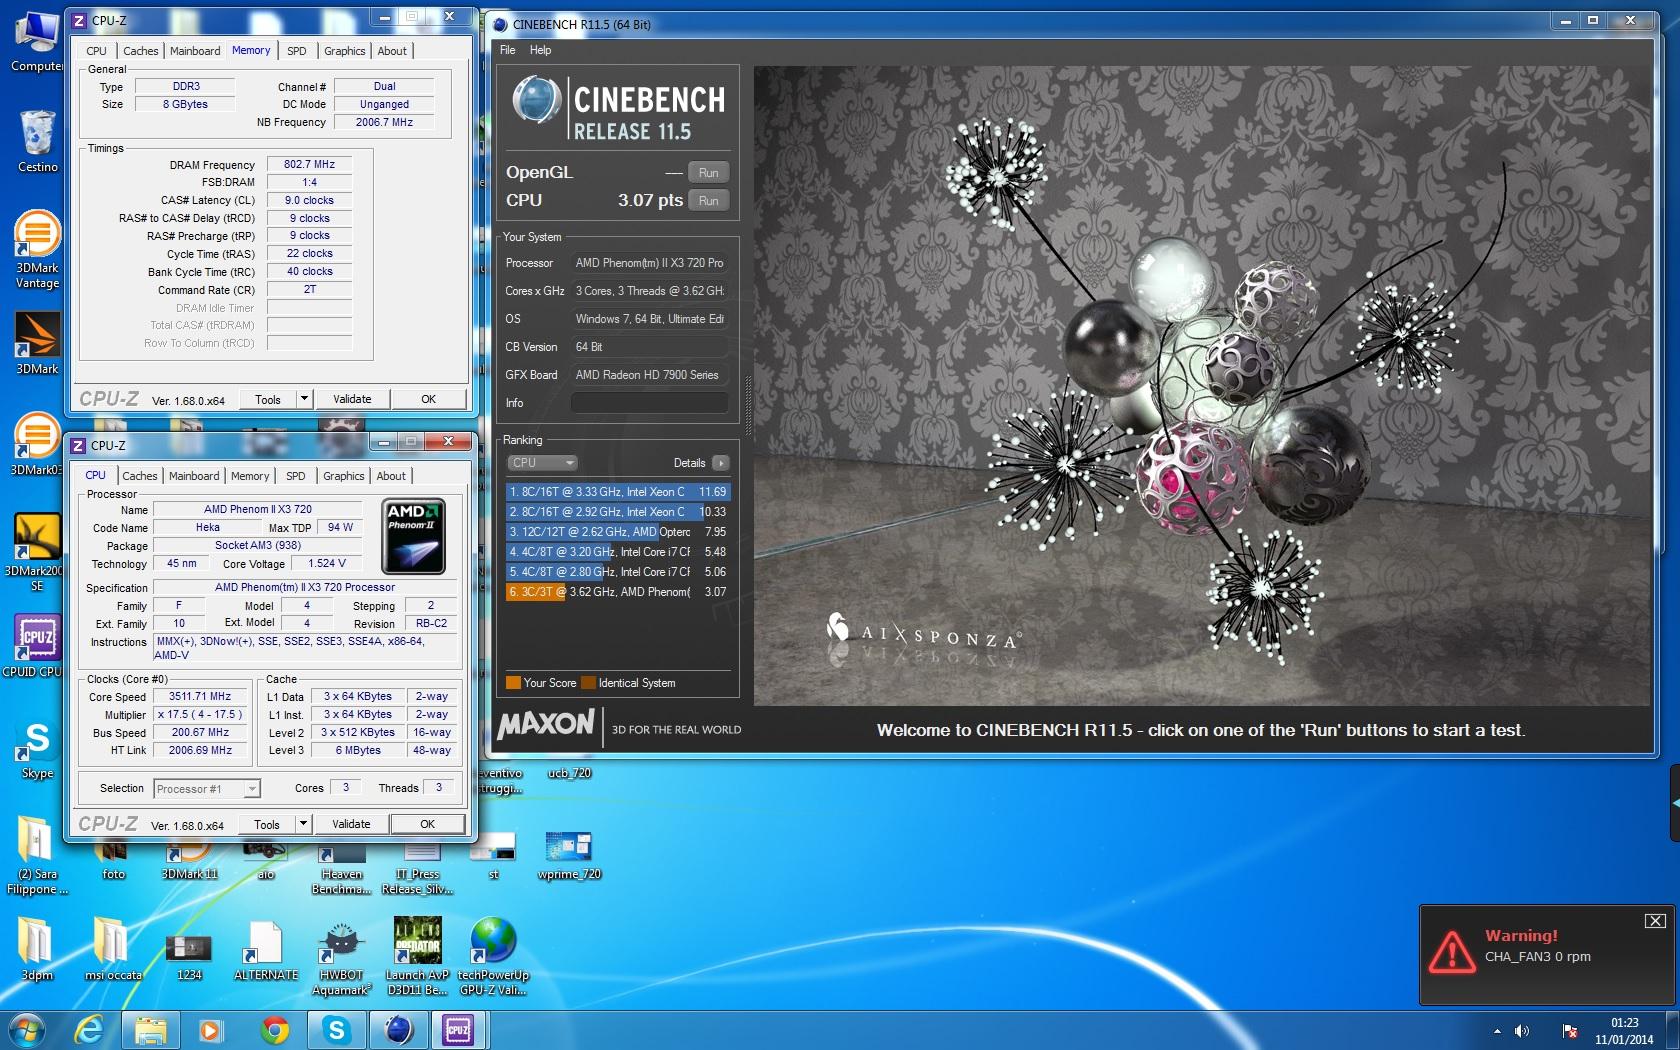Open the ucb_720 desktop file
1680x1050 pixels.
tap(569, 773)
